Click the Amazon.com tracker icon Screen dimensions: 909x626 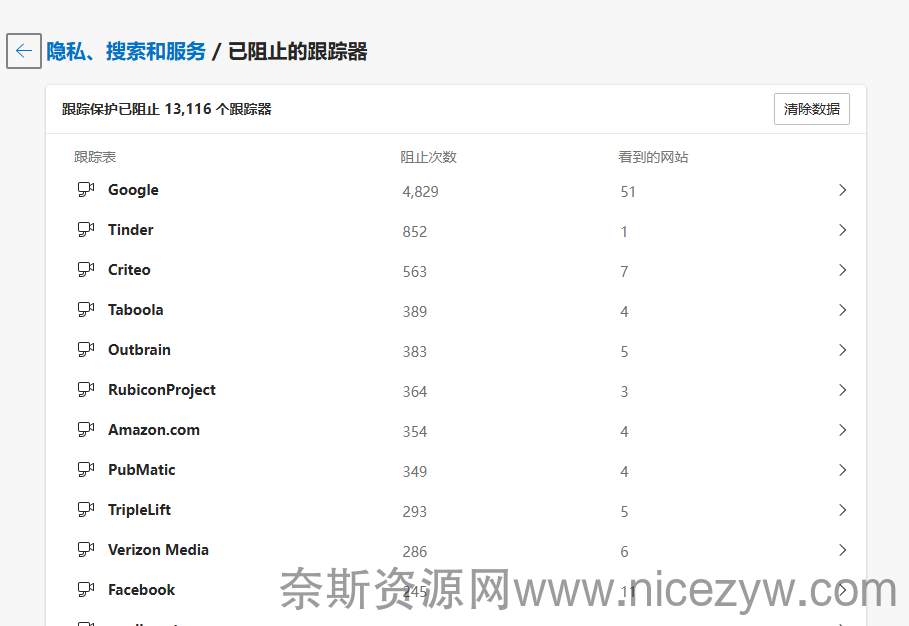pos(86,430)
